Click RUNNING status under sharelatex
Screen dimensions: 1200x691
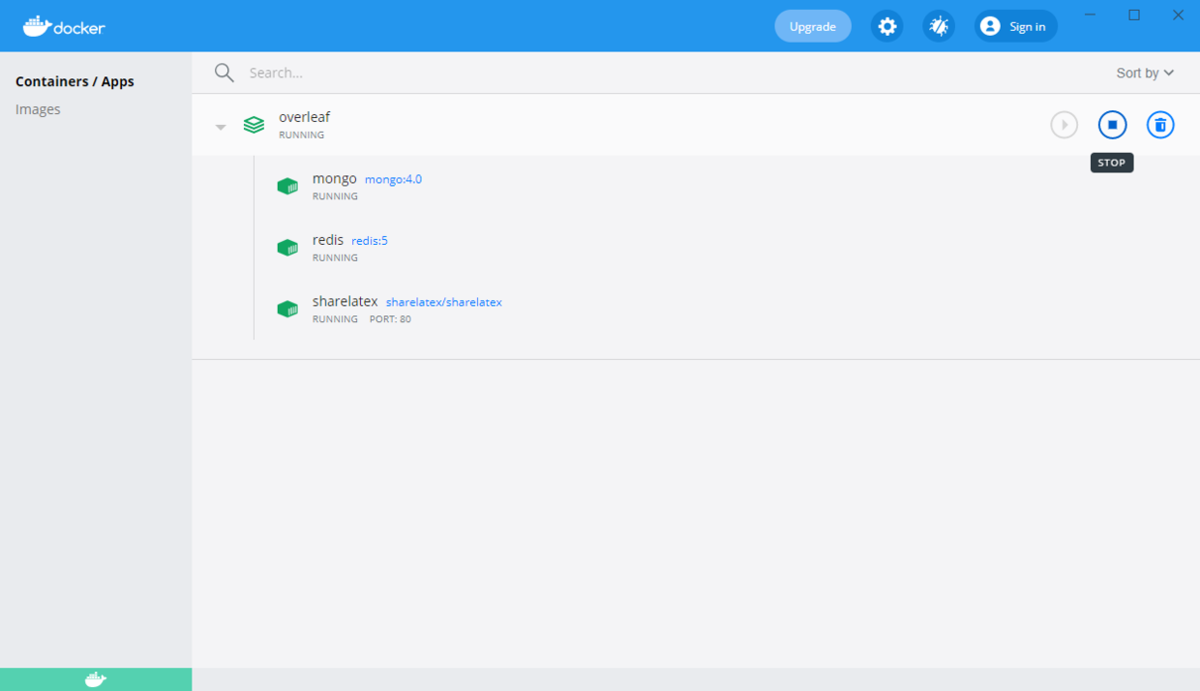pyautogui.click(x=335, y=320)
